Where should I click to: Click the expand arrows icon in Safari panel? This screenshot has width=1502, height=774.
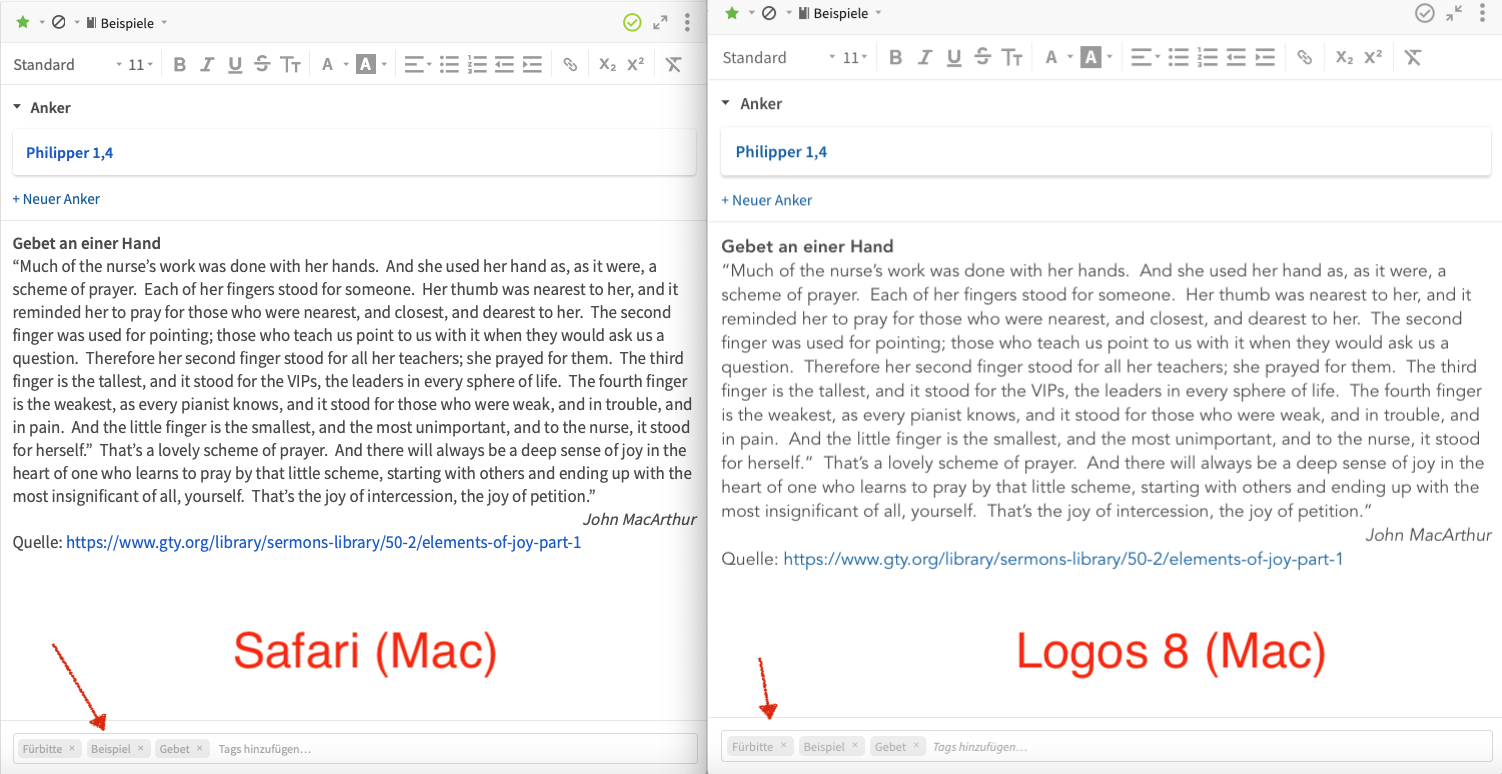660,22
